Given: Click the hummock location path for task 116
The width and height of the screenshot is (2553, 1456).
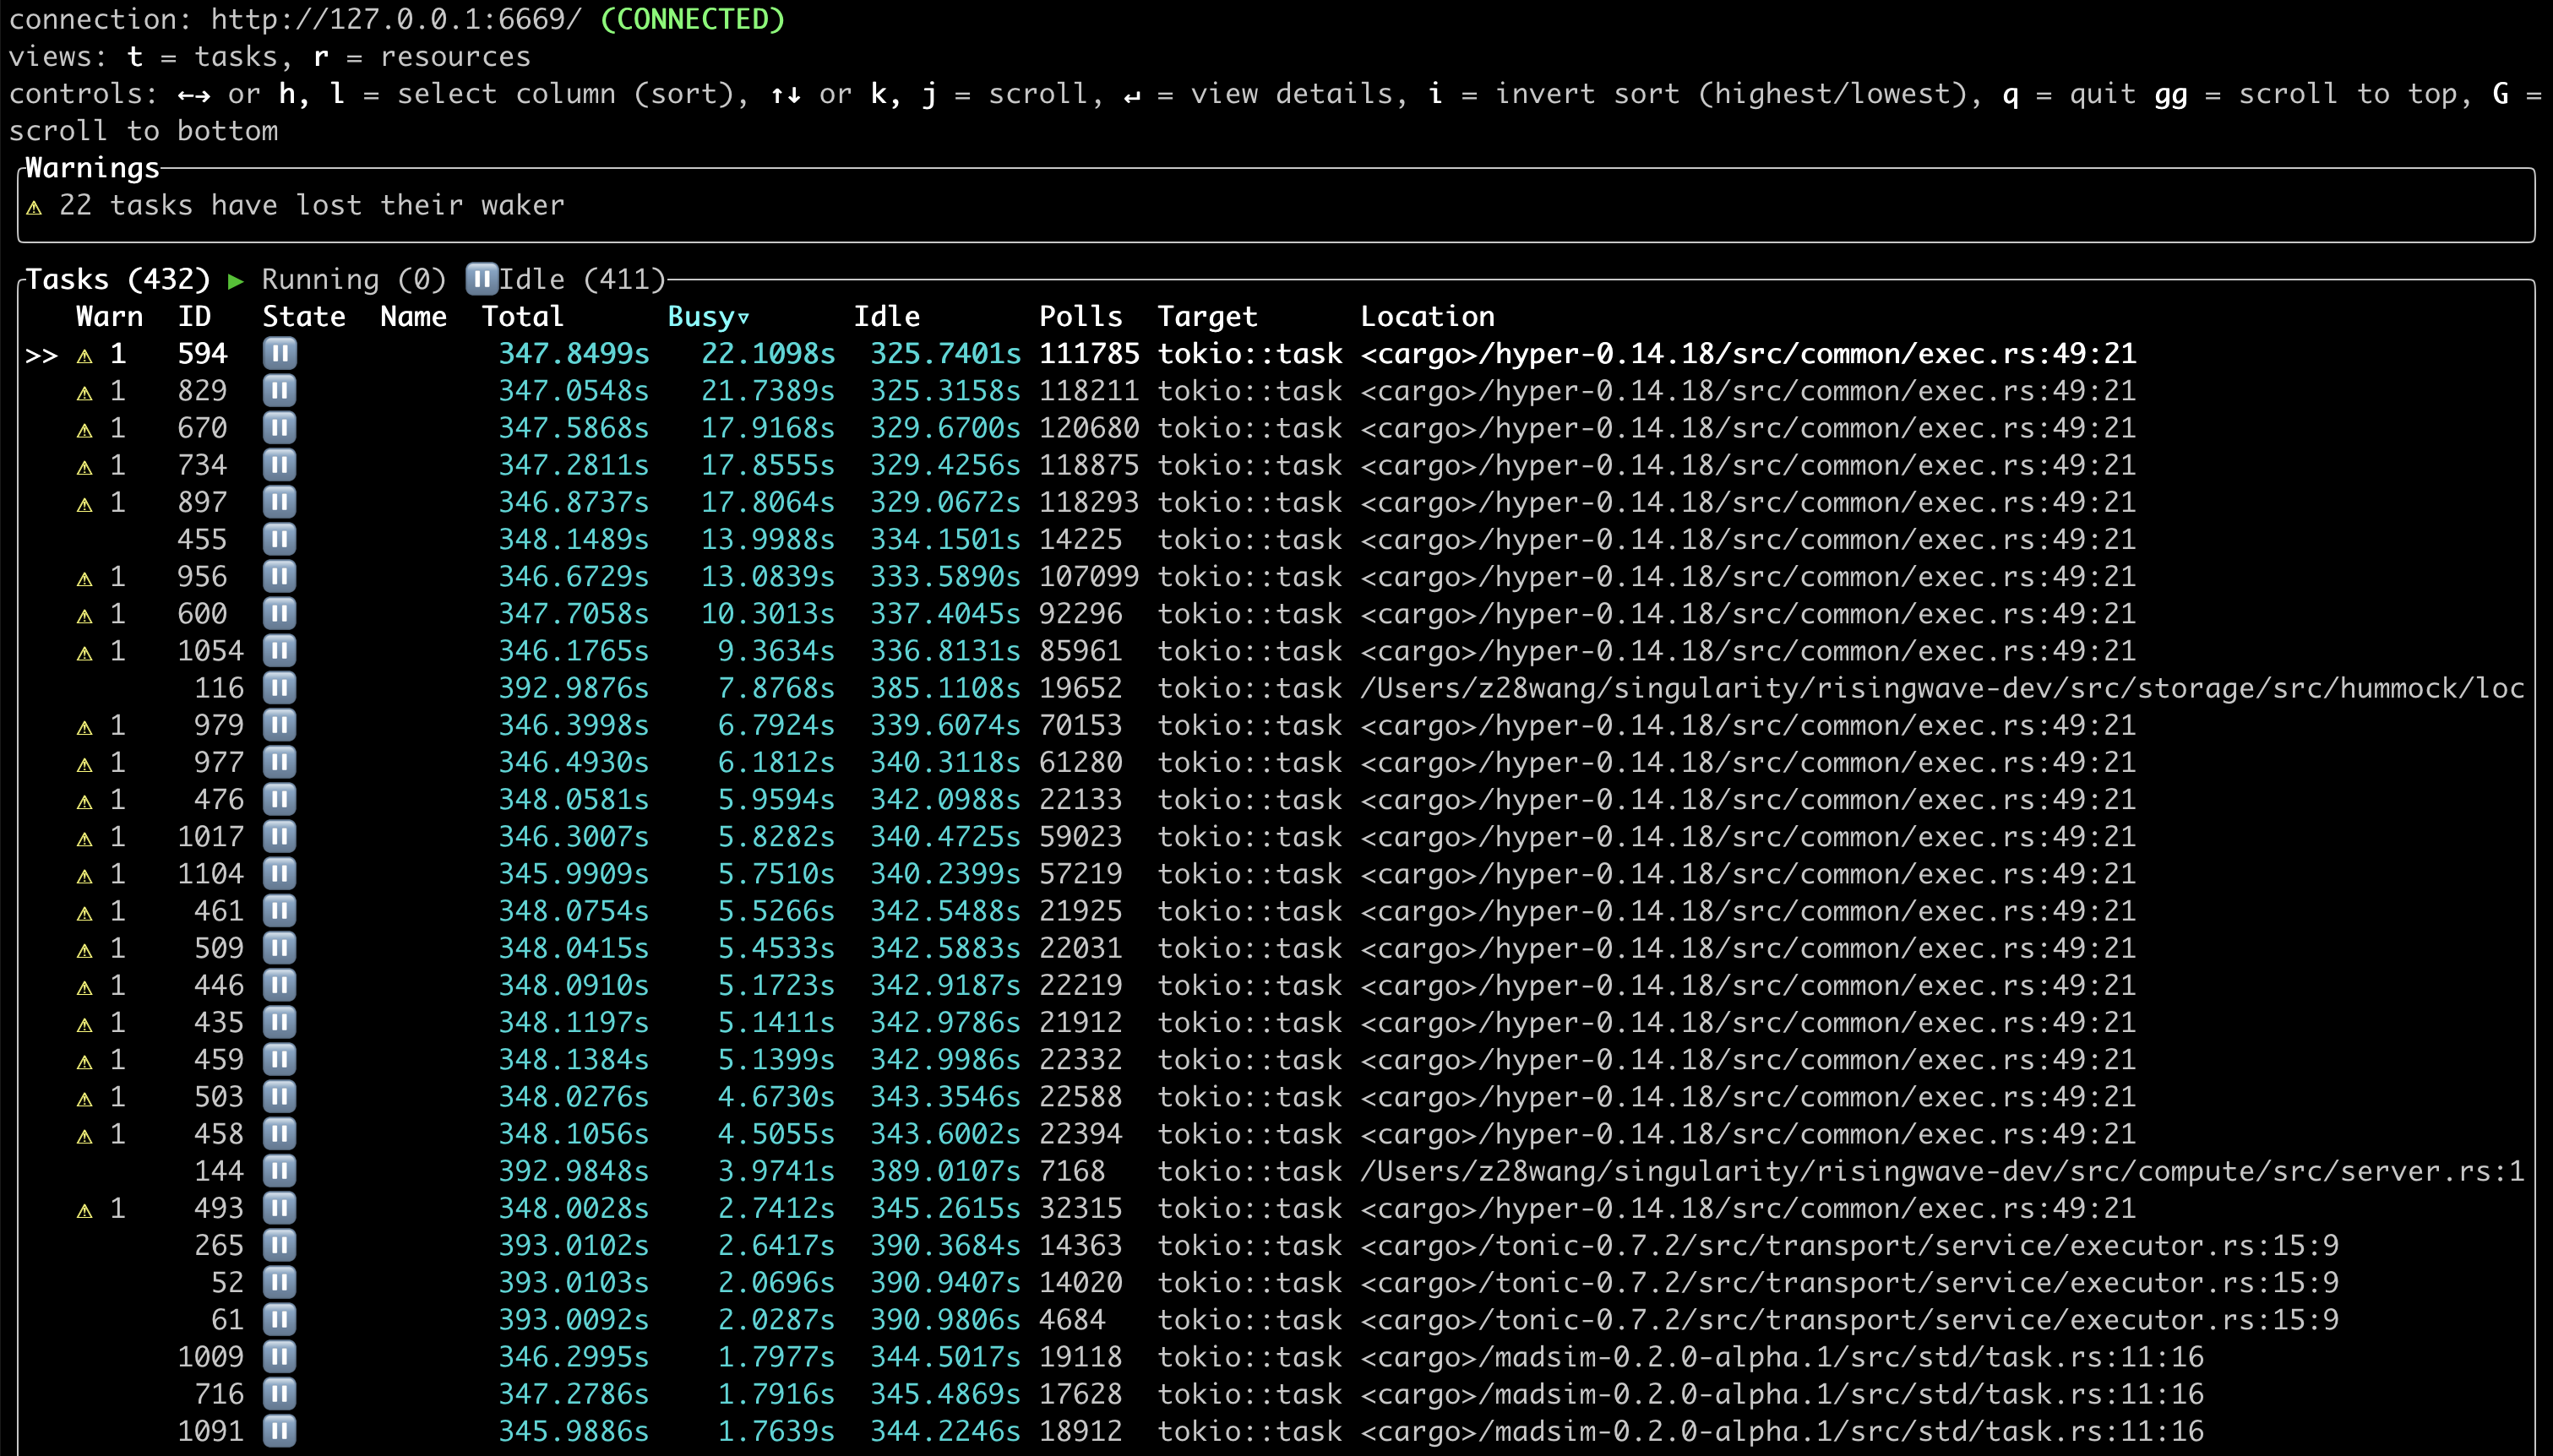Looking at the screenshot, I should click(1943, 688).
